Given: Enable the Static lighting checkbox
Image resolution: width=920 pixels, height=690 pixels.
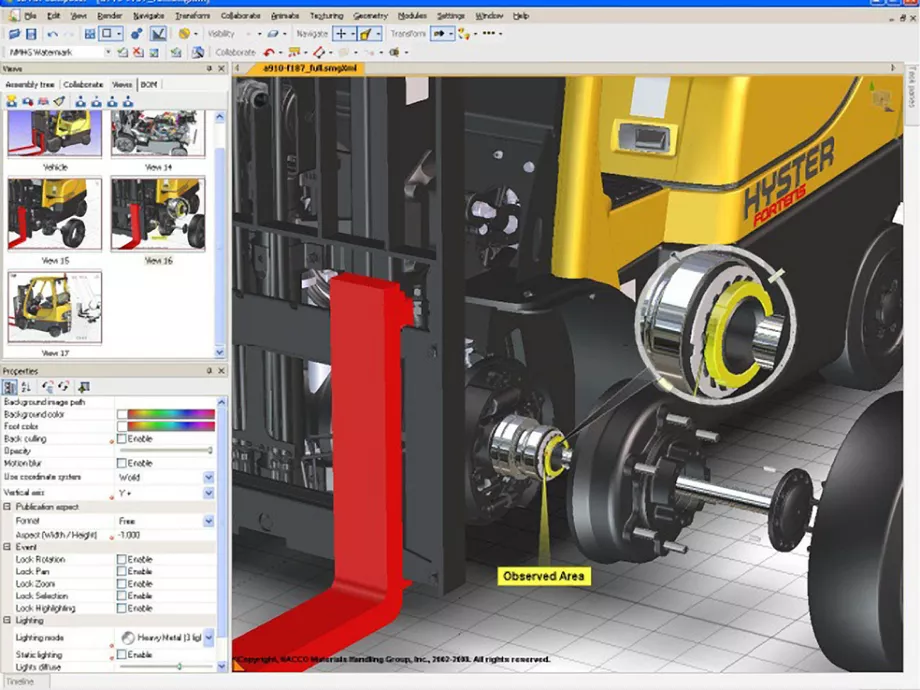Looking at the screenshot, I should coord(121,654).
